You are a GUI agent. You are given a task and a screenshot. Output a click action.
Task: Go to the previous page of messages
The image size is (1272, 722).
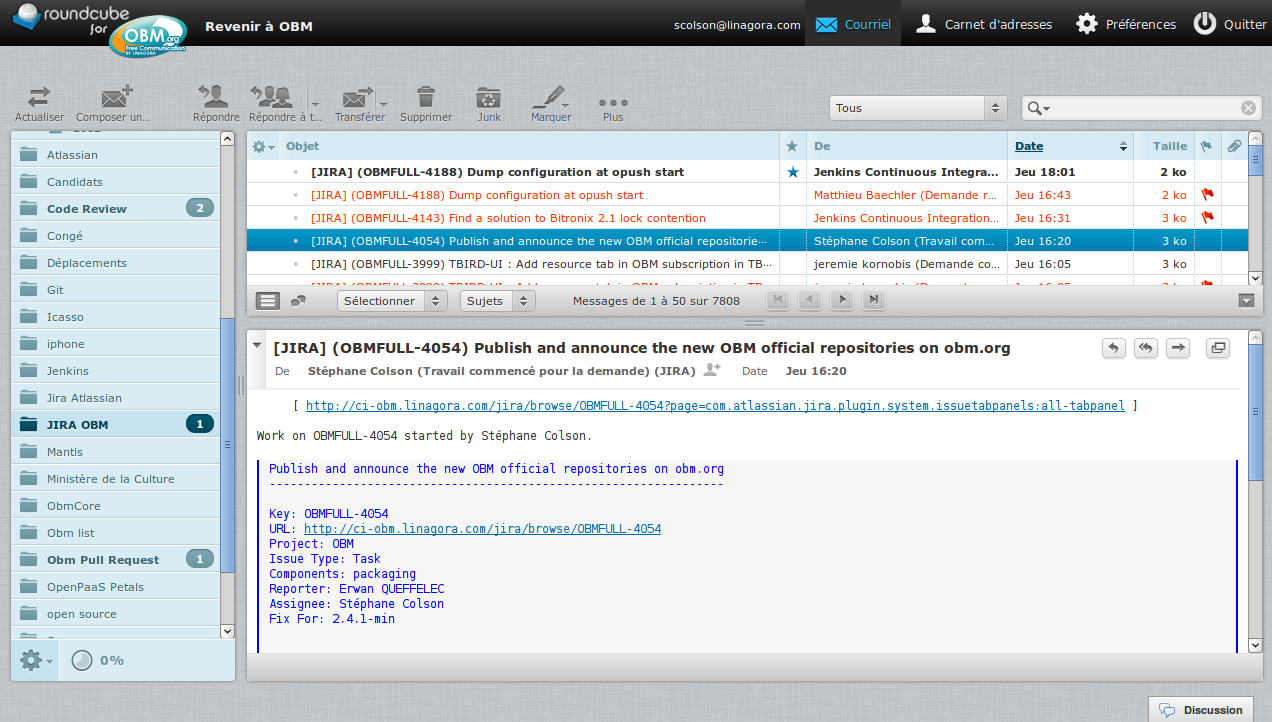point(810,300)
